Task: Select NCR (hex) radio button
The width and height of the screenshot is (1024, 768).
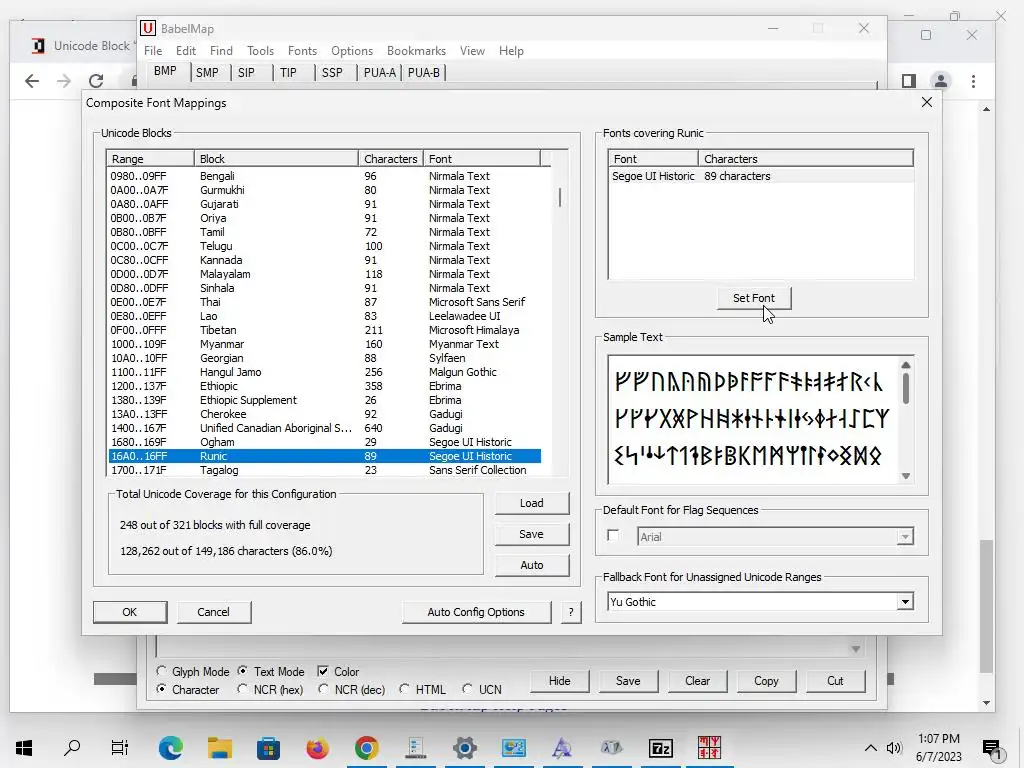Action: (242, 689)
